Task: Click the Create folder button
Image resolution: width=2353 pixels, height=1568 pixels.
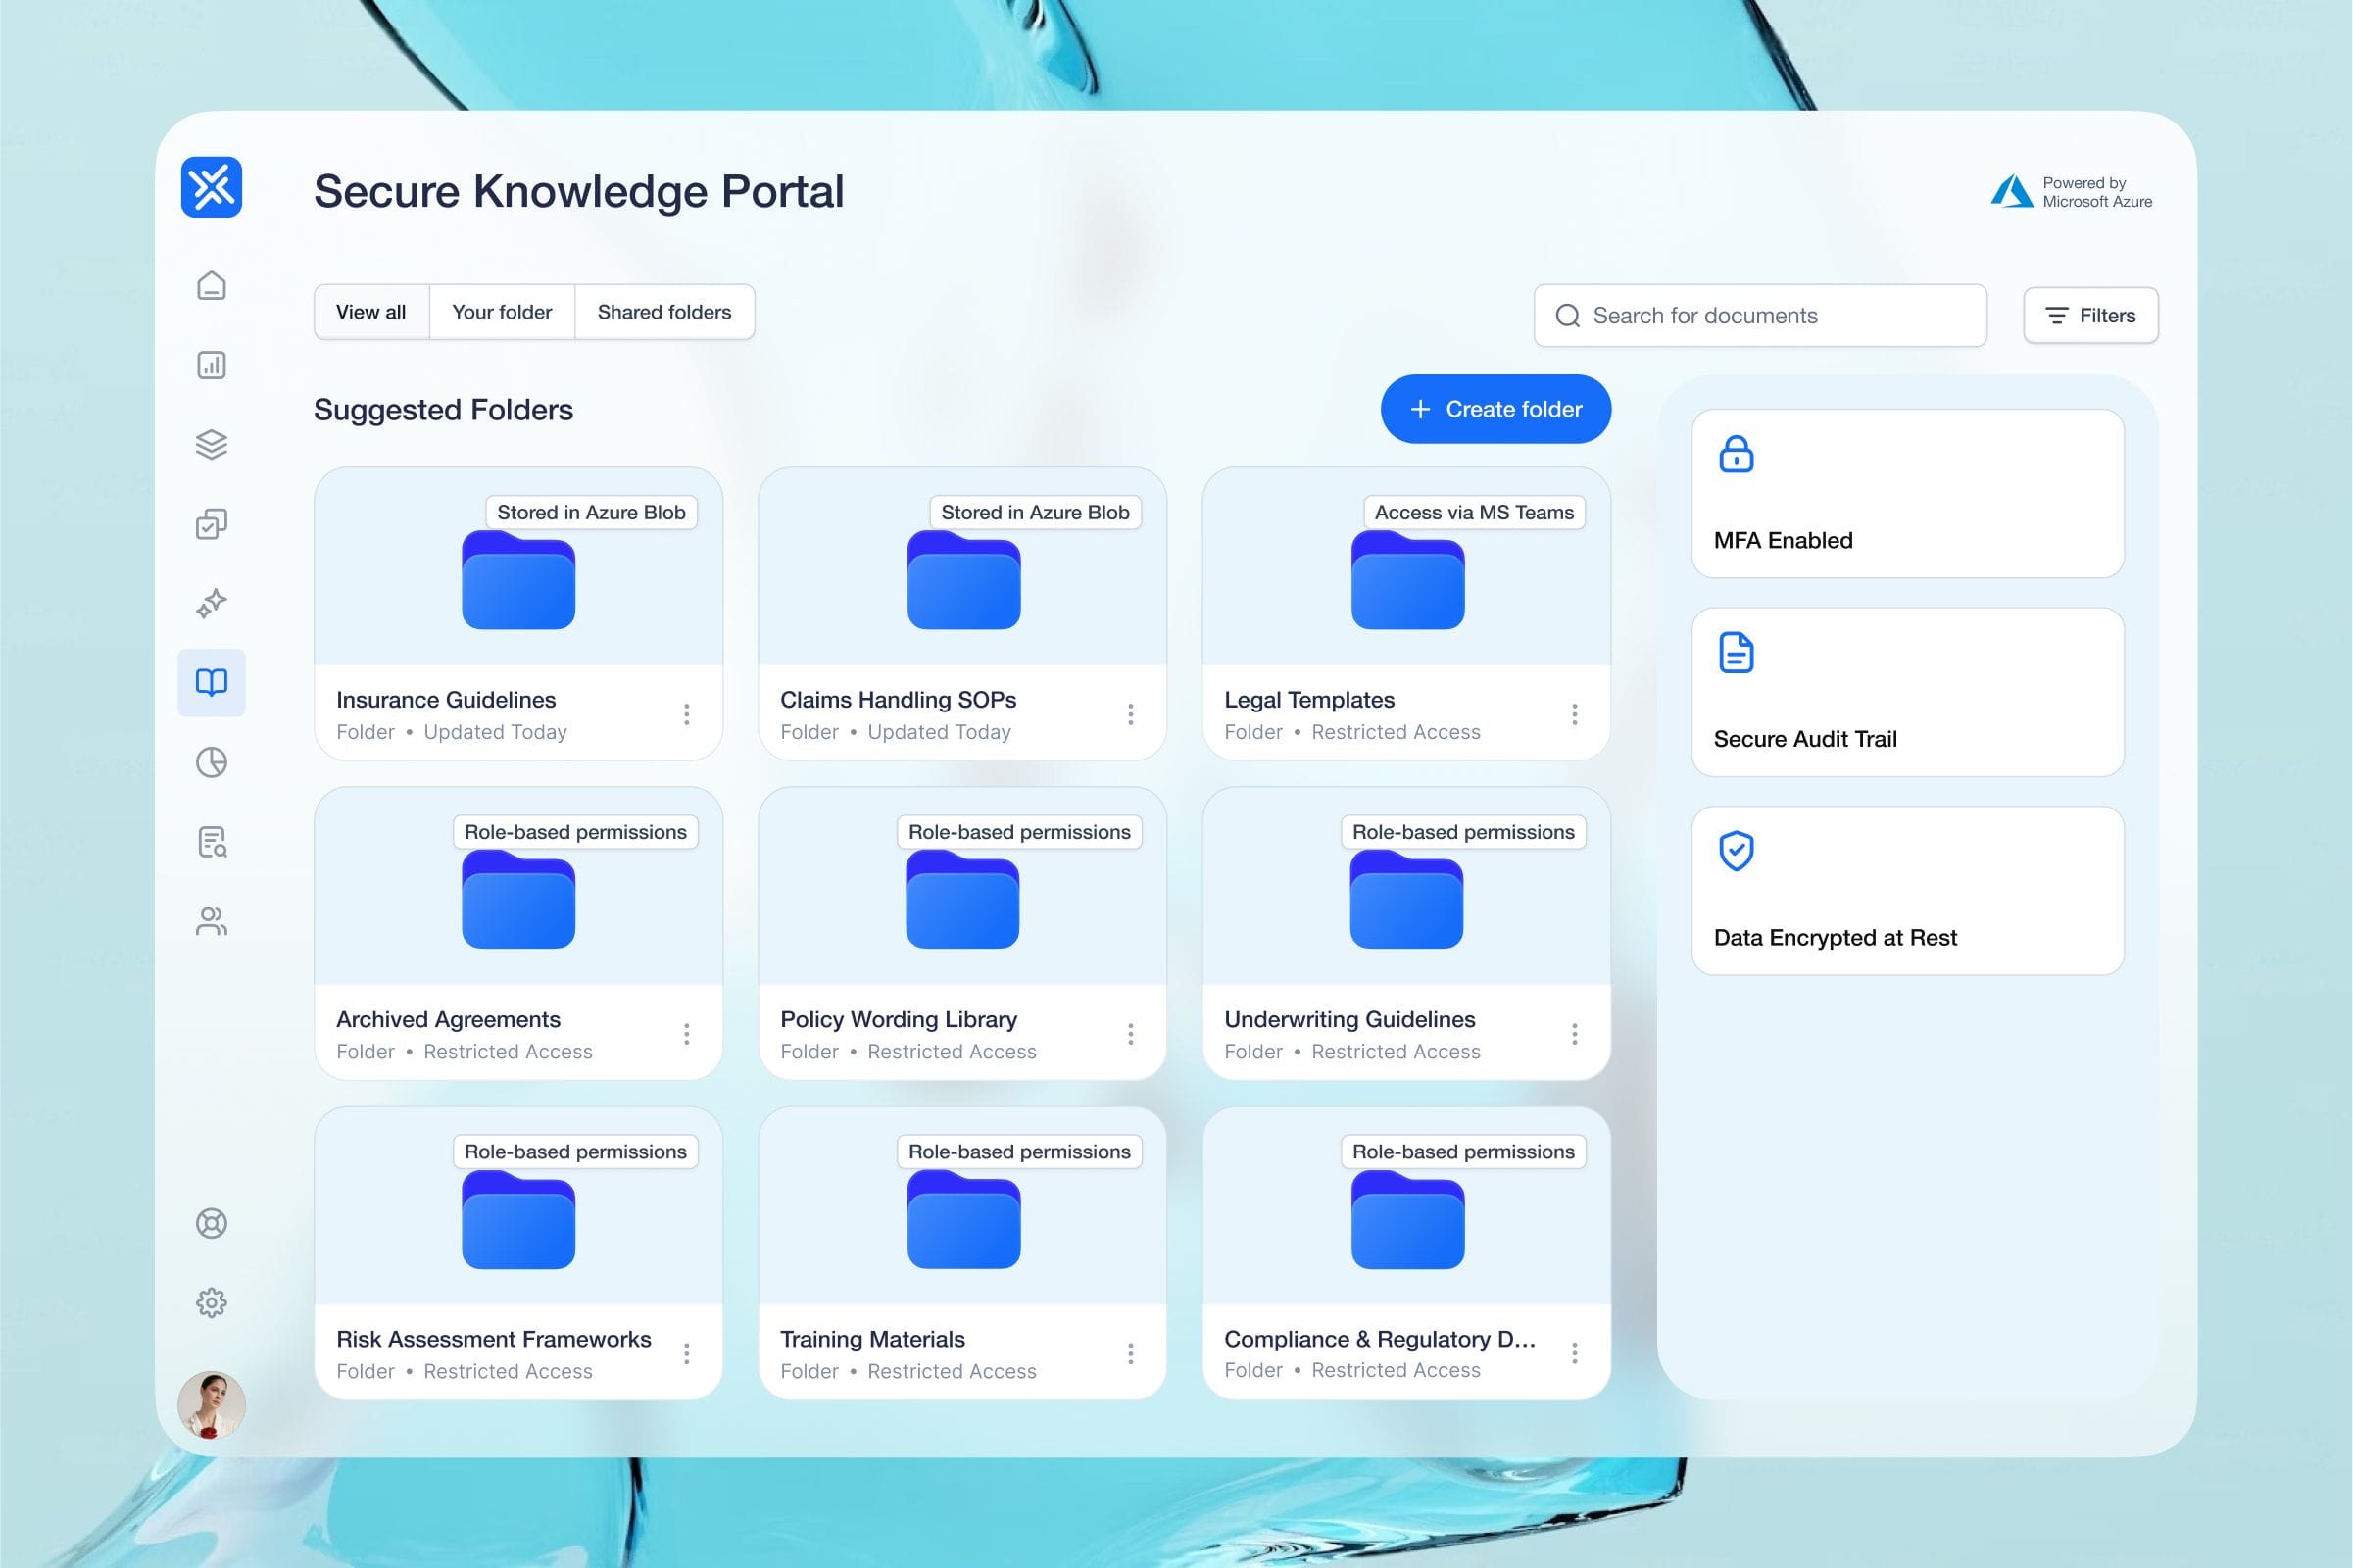Action: click(1495, 409)
